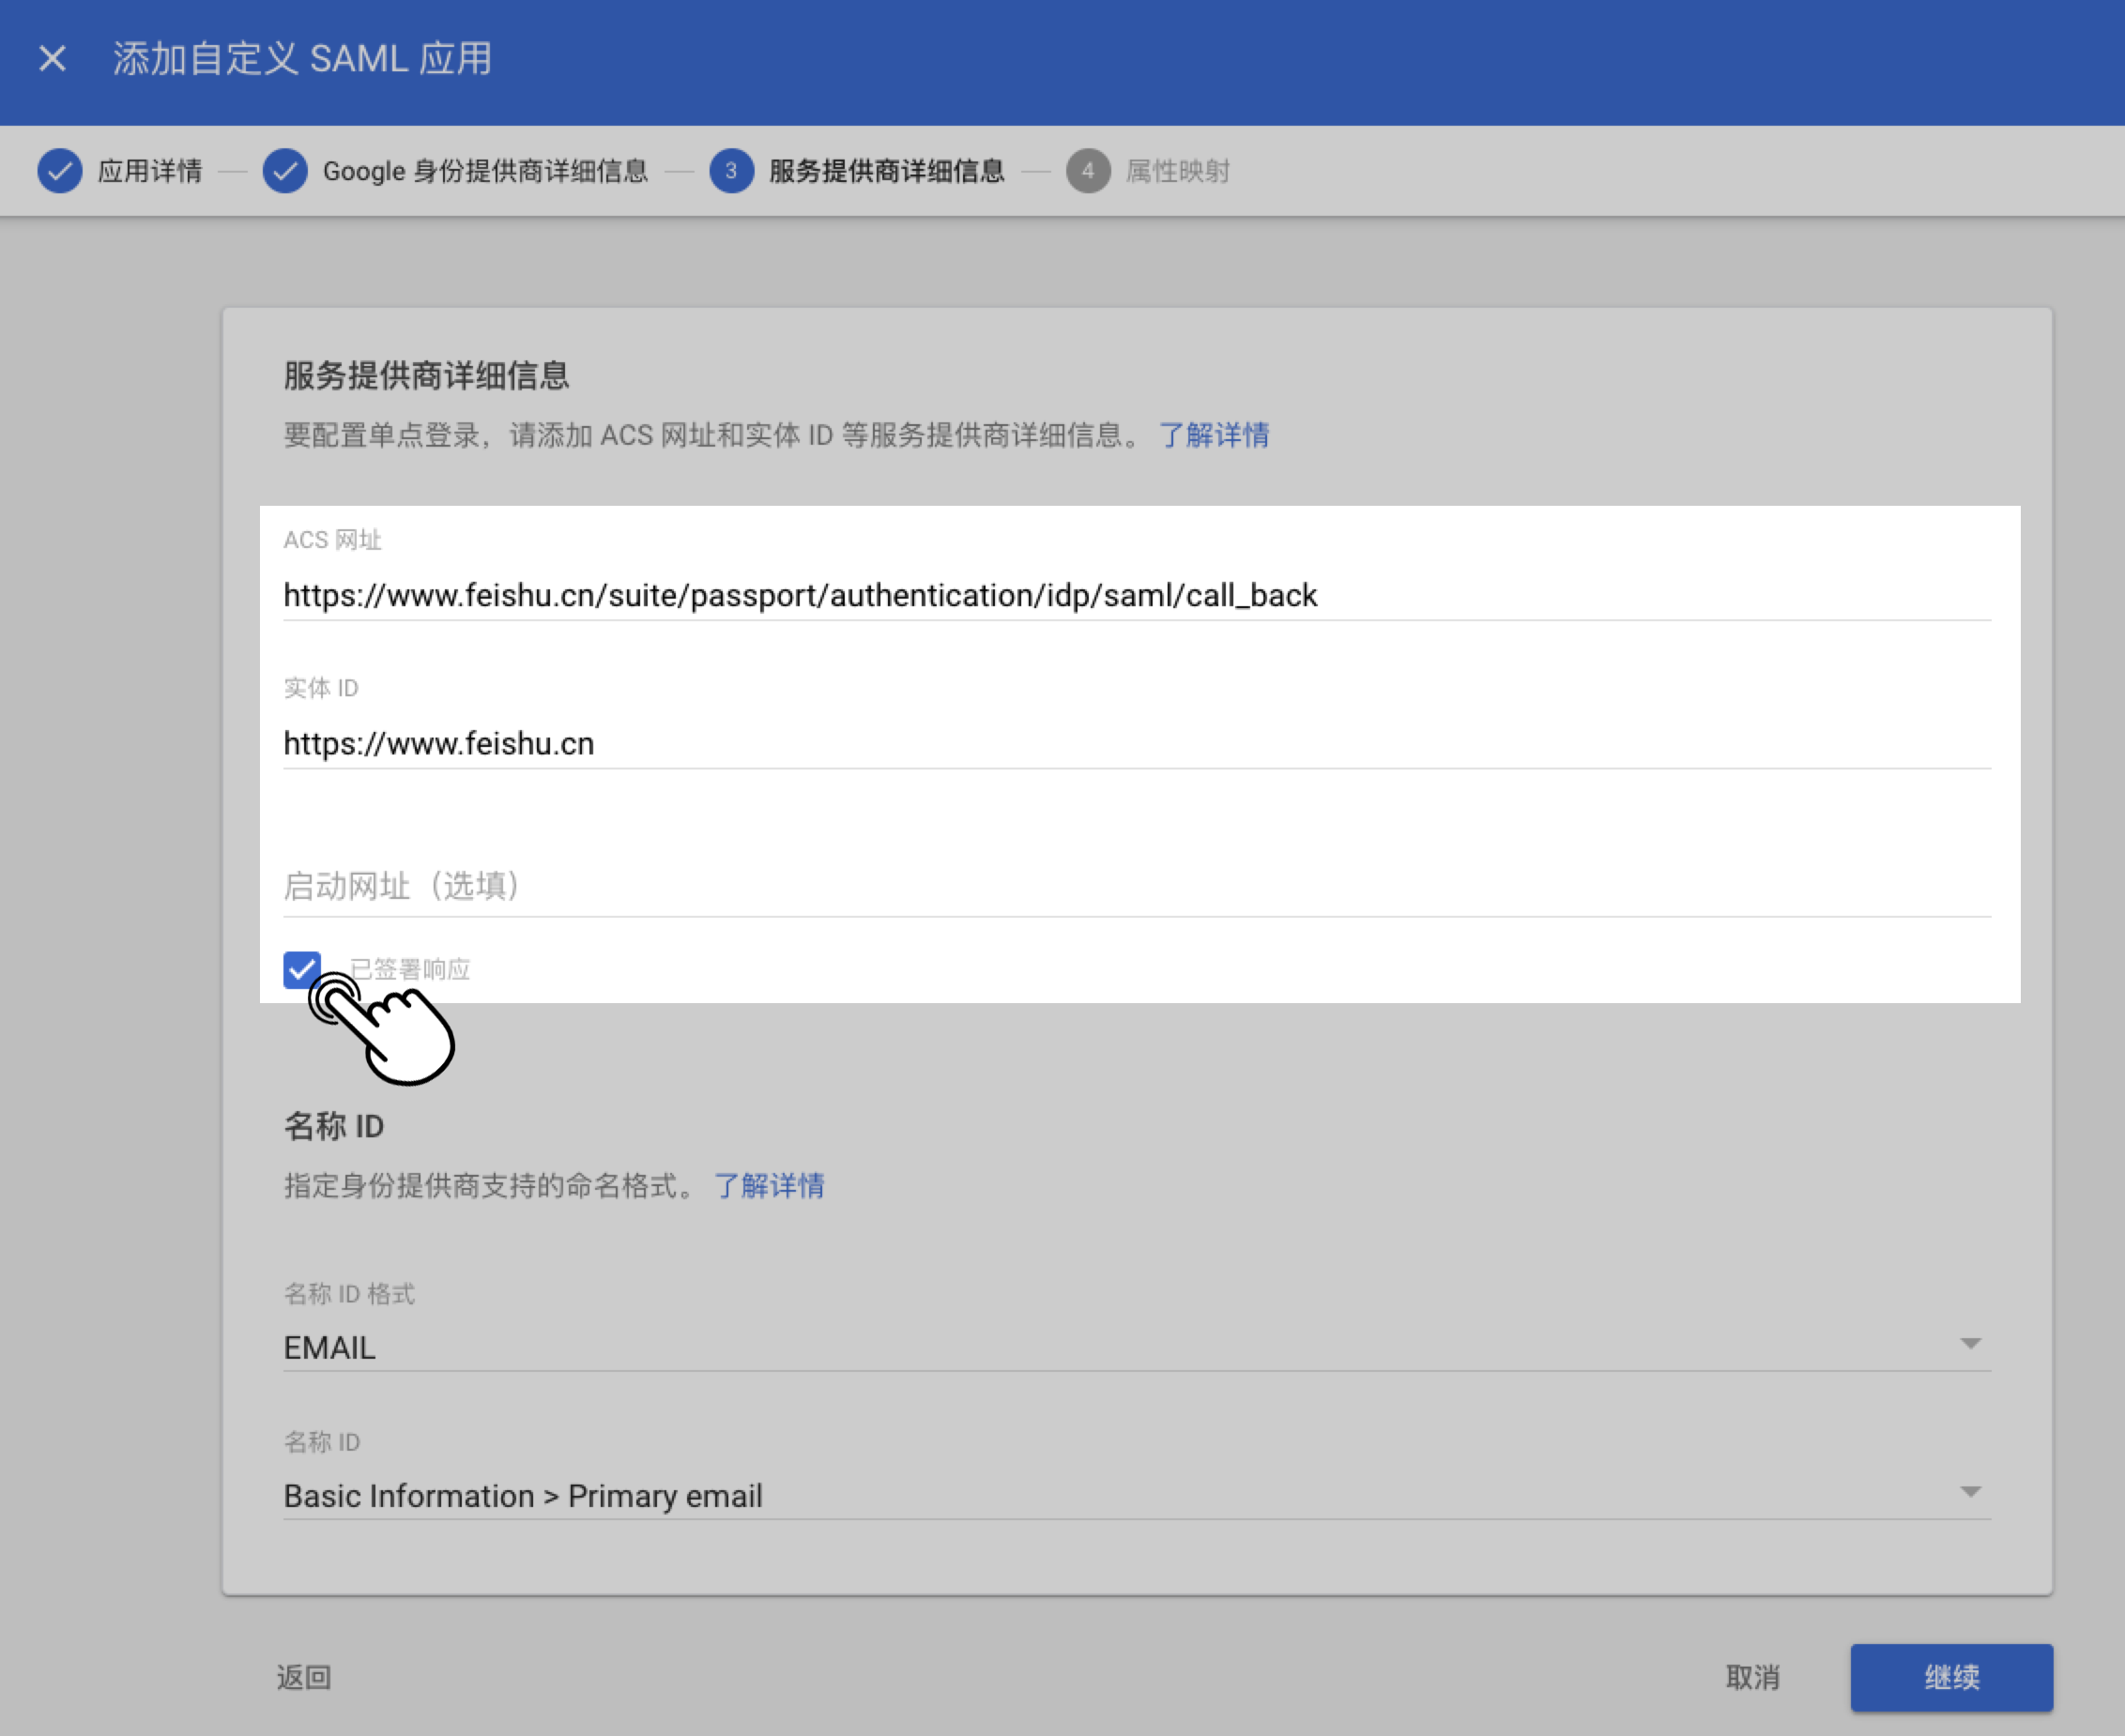Click the 名称 ID section heading
The image size is (2125, 1736).
coord(334,1126)
